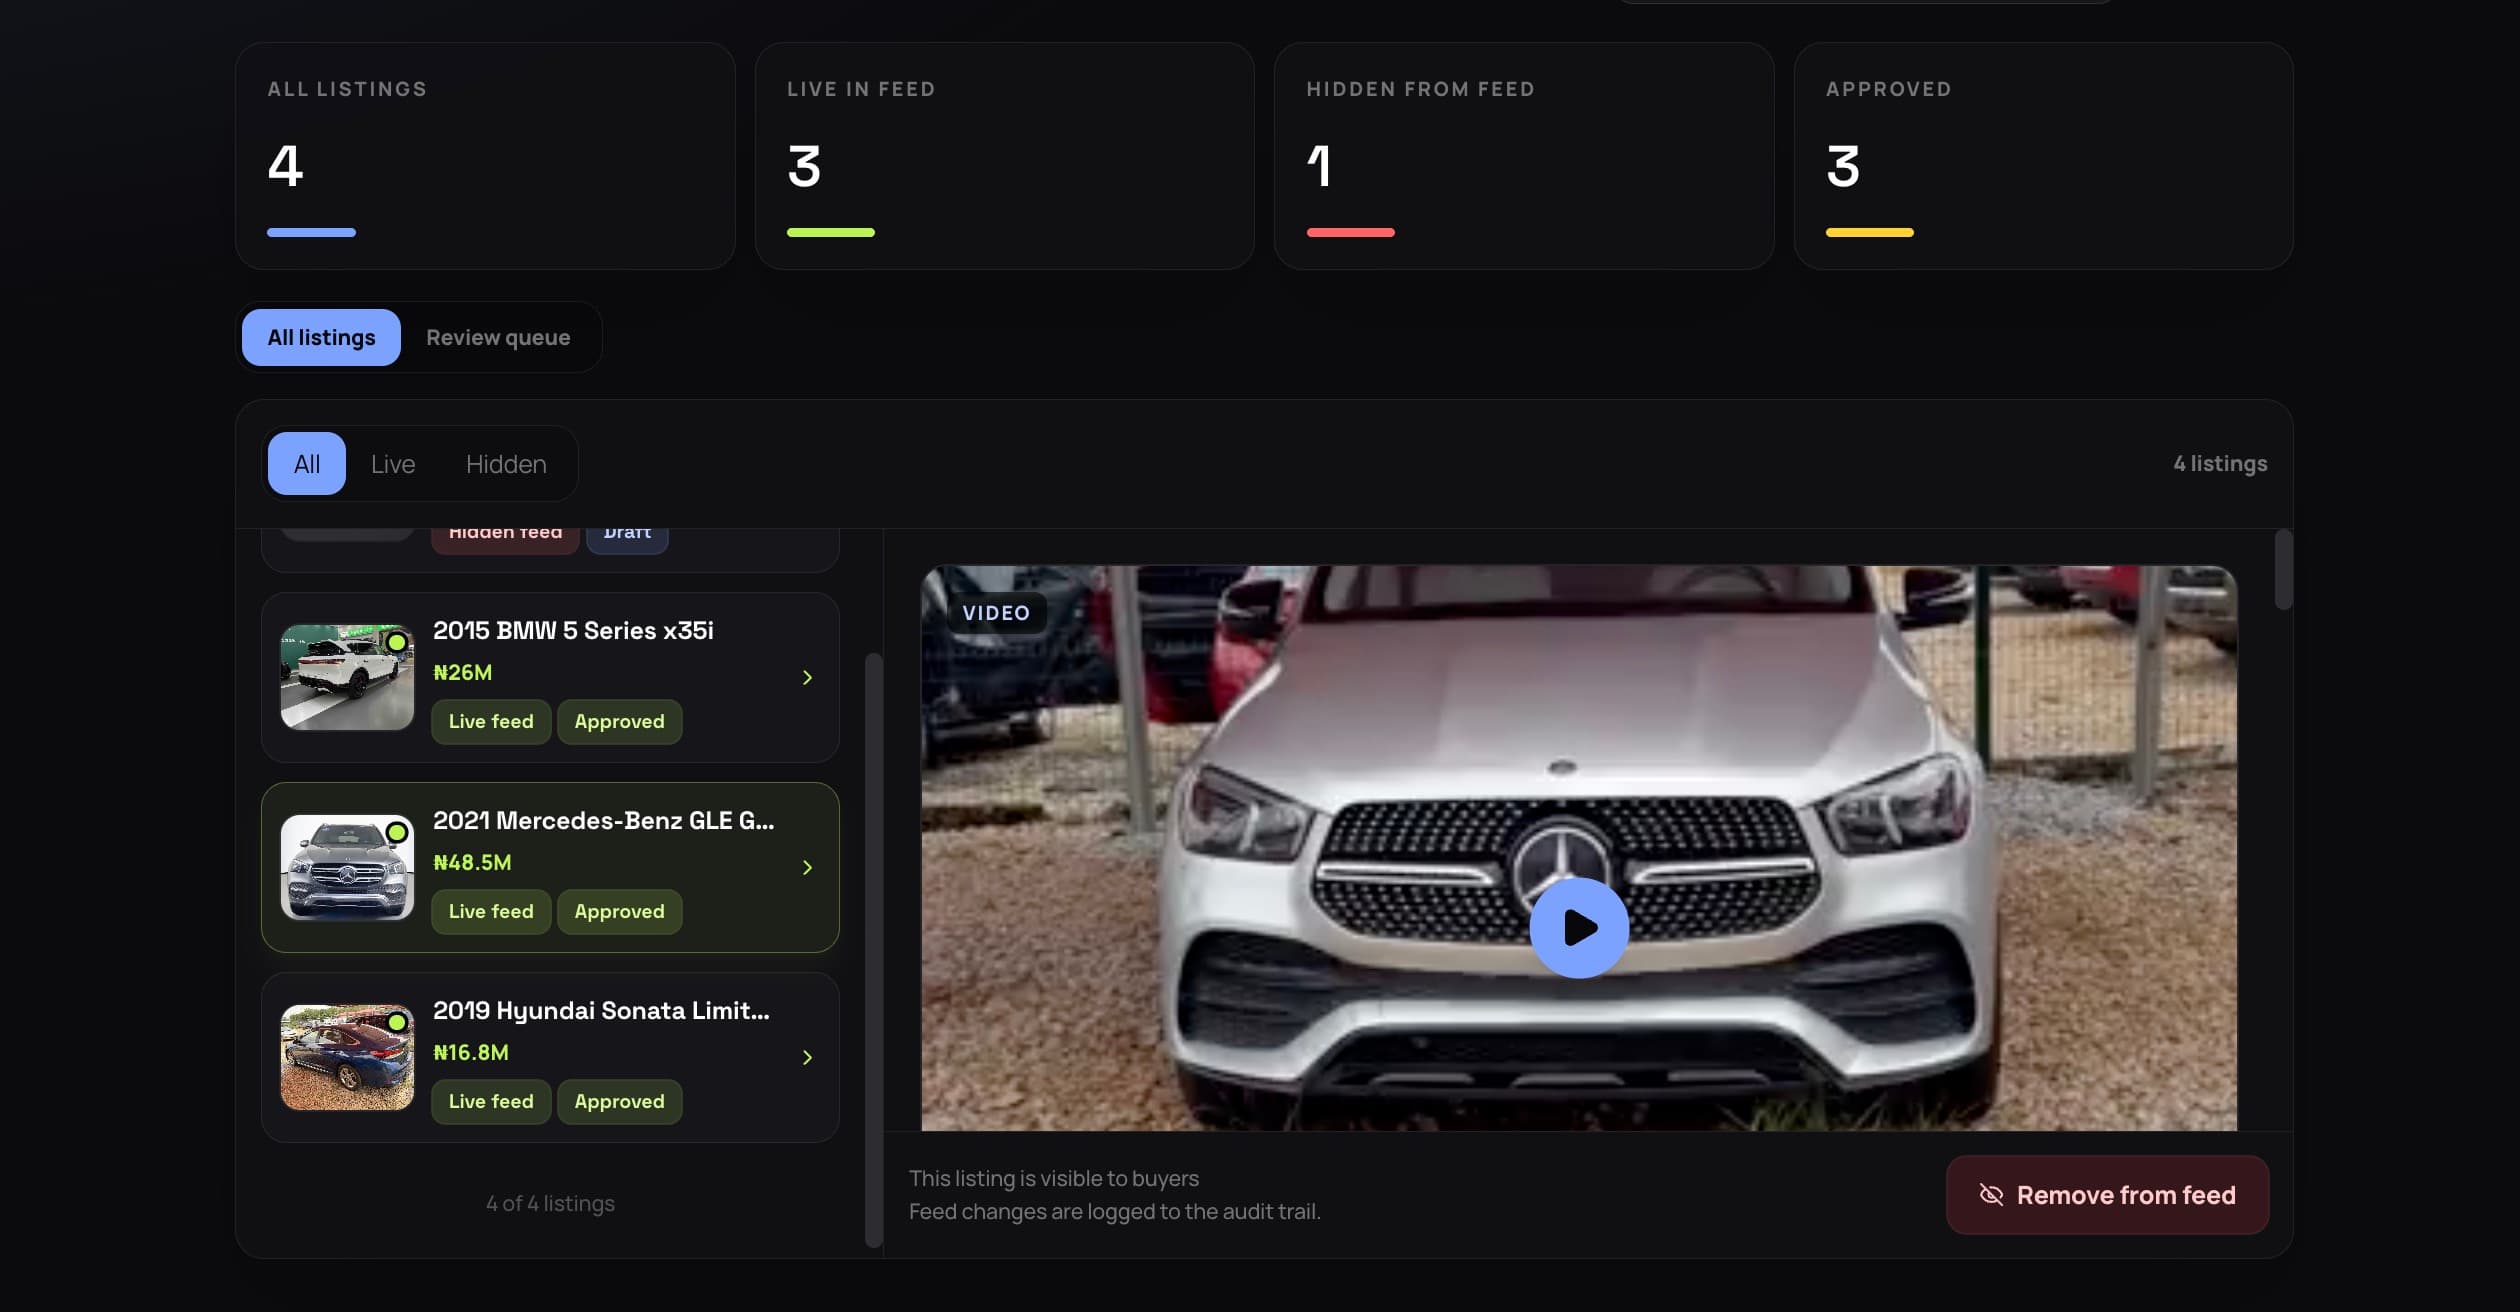
Task: Click the 4 listings count label
Action: pos(2220,464)
